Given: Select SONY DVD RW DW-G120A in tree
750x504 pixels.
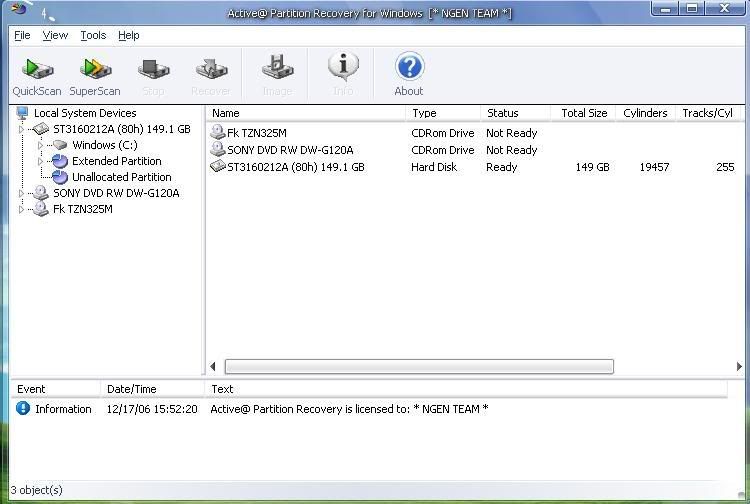Looking at the screenshot, I should [x=116, y=193].
